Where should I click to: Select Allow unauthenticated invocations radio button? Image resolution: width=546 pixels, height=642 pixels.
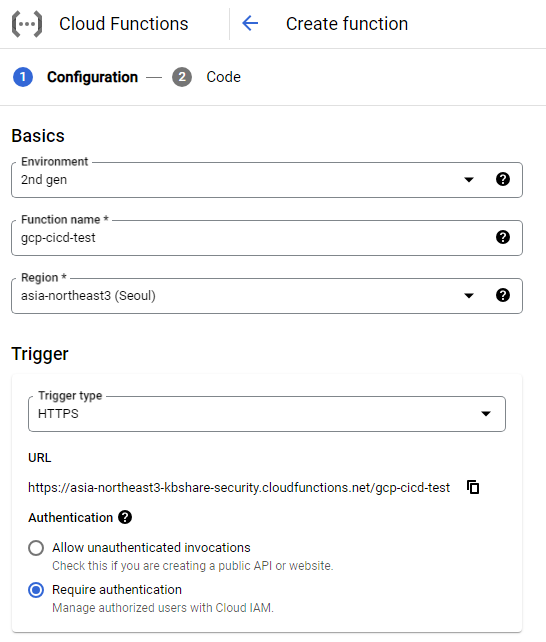[x=36, y=548]
